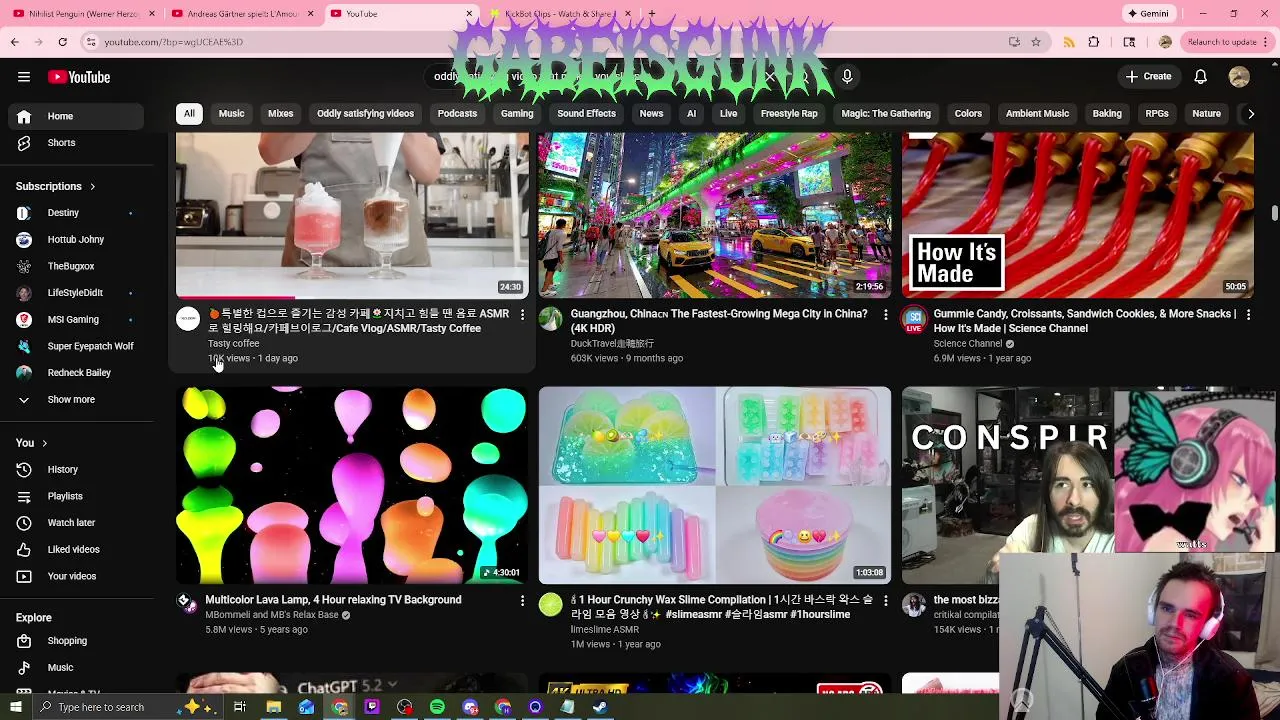Open options menu for Lava Lamp video
The image size is (1280, 720).
(522, 601)
